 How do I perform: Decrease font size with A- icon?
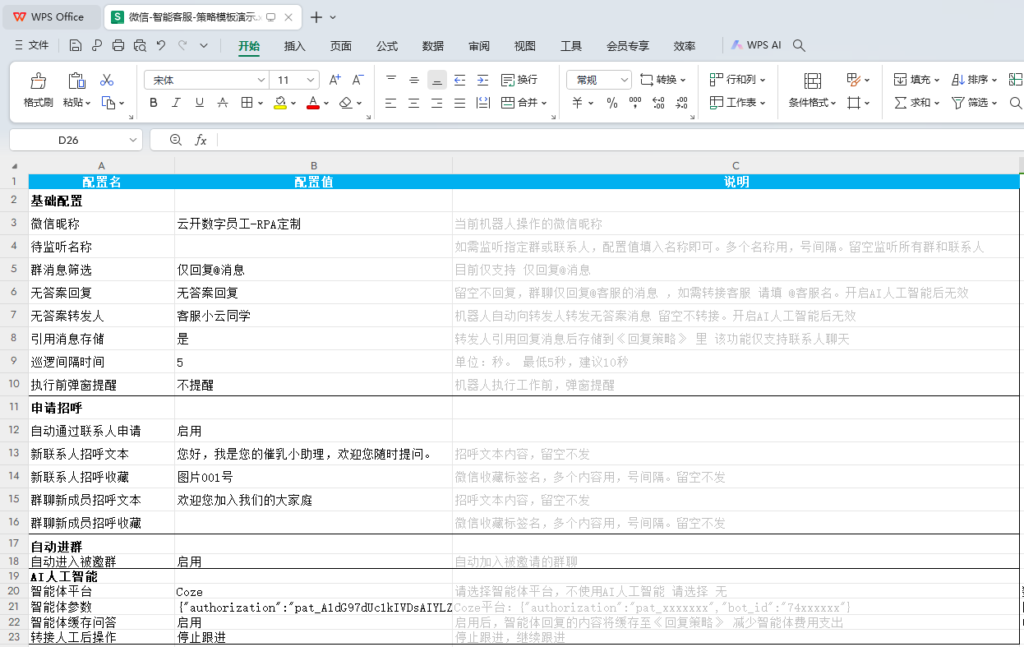pos(358,80)
